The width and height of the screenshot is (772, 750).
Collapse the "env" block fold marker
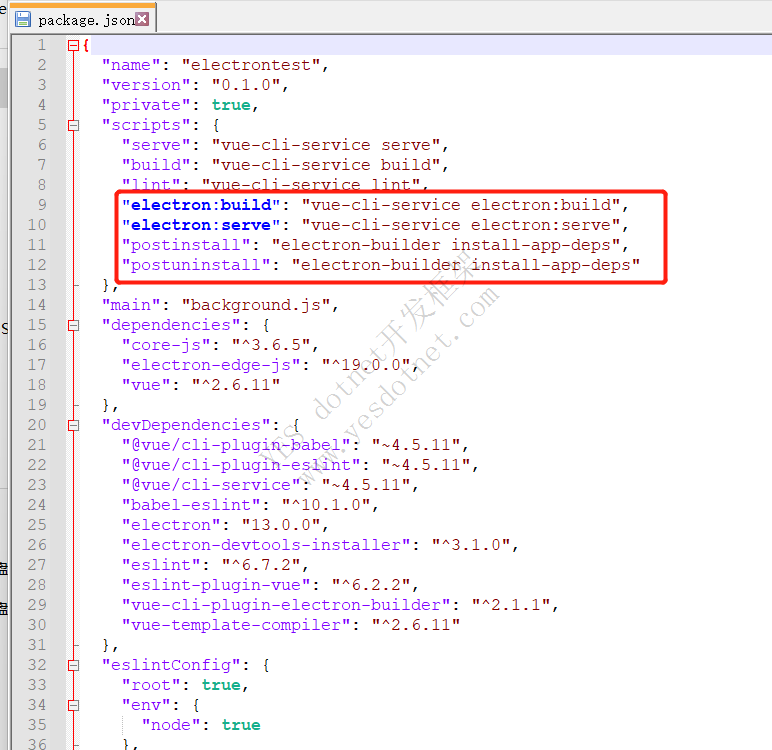click(73, 705)
